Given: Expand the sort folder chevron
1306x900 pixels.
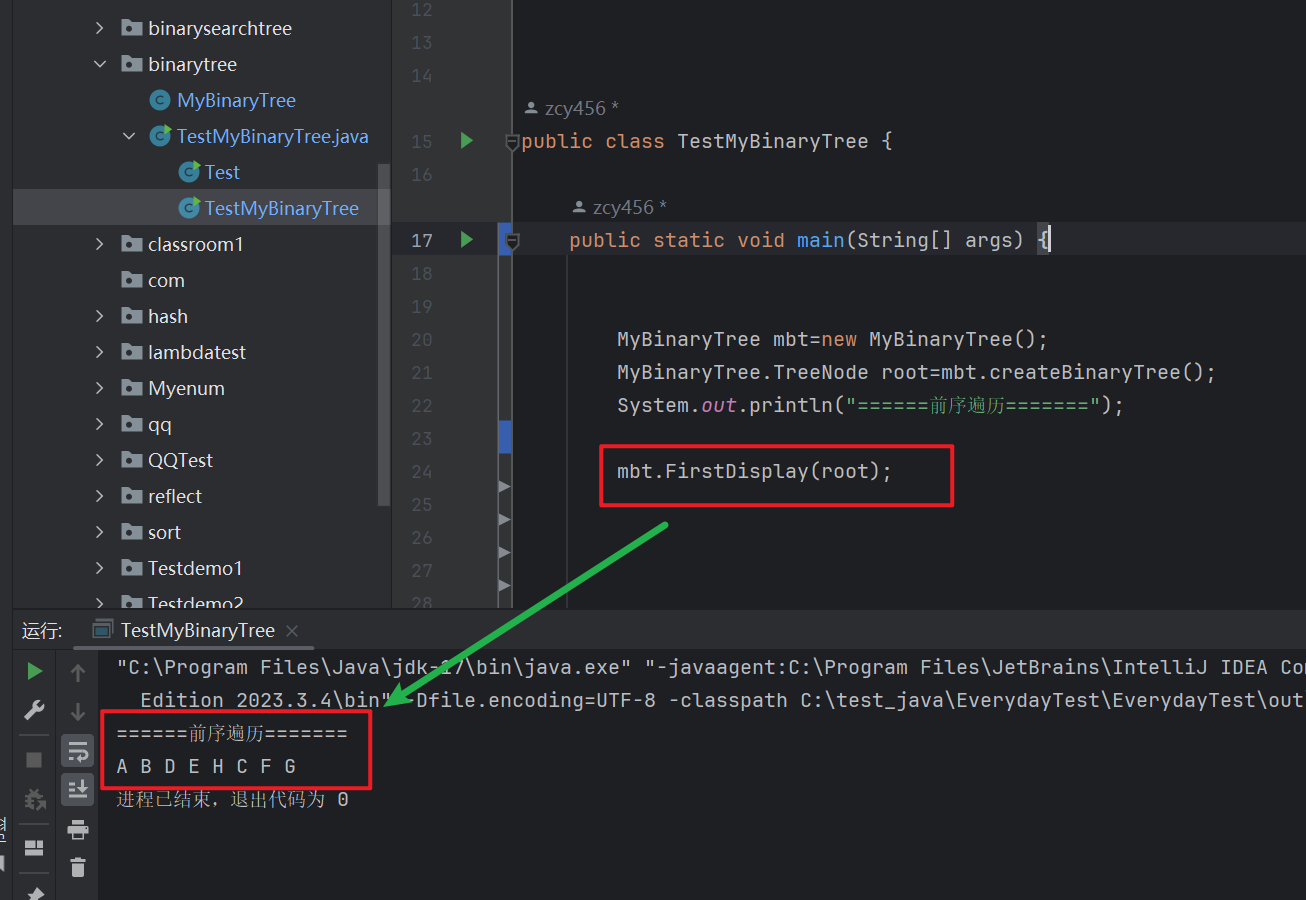Looking at the screenshot, I should coord(99,532).
